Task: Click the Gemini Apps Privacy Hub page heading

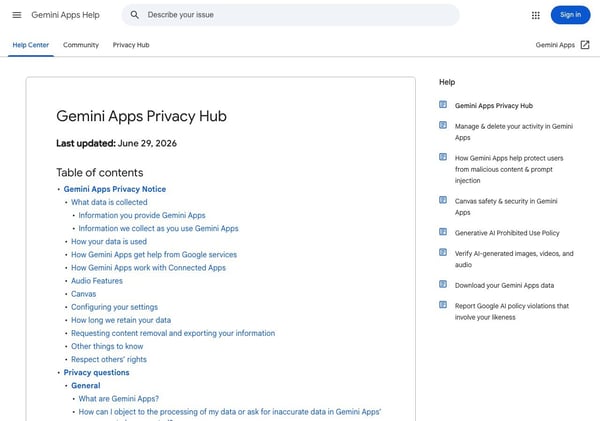Action: point(141,116)
